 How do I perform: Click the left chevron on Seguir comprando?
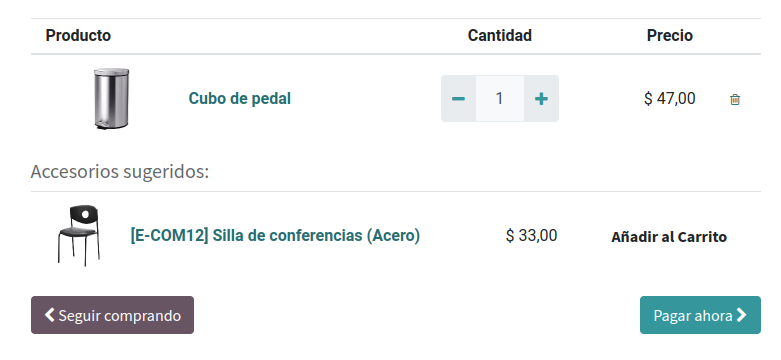click(49, 315)
